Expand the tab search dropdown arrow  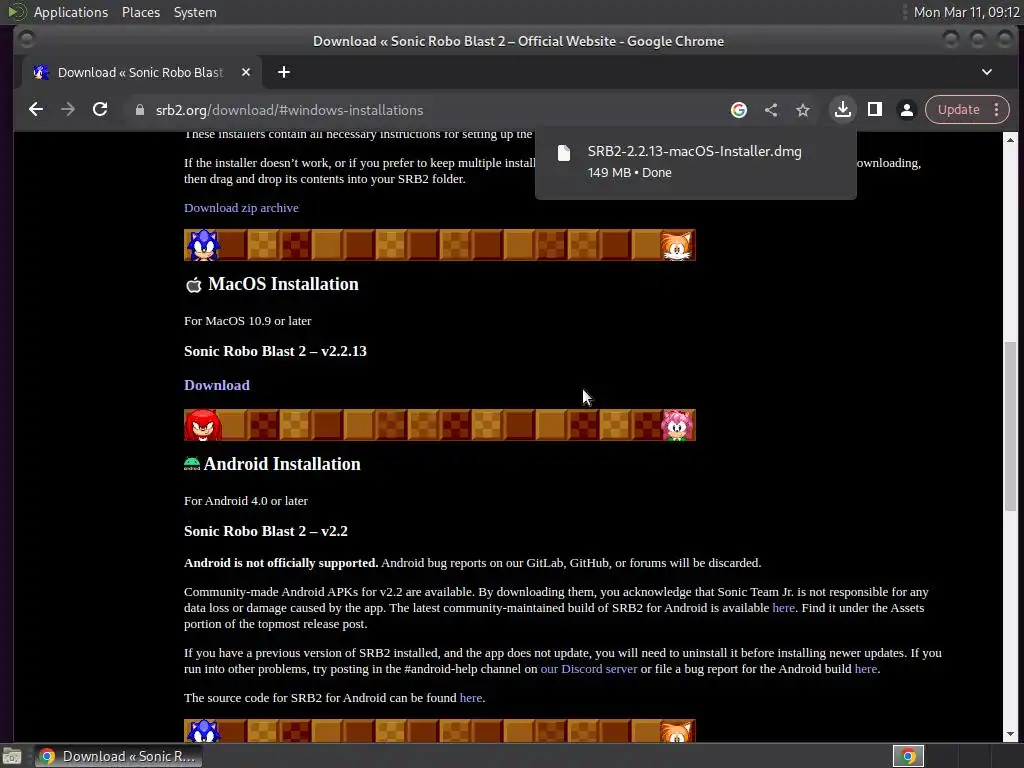987,72
